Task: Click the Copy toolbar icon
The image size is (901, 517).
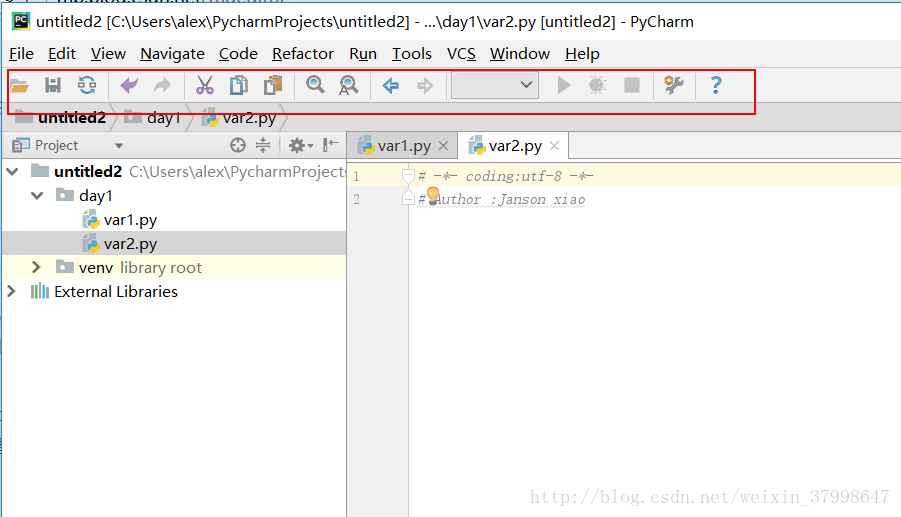Action: click(x=238, y=86)
